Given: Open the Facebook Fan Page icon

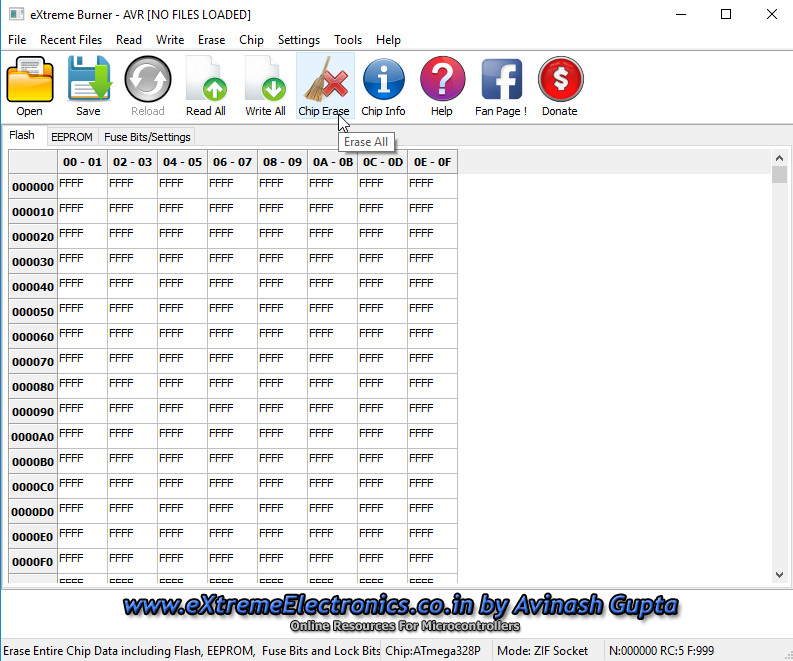Looking at the screenshot, I should (501, 86).
